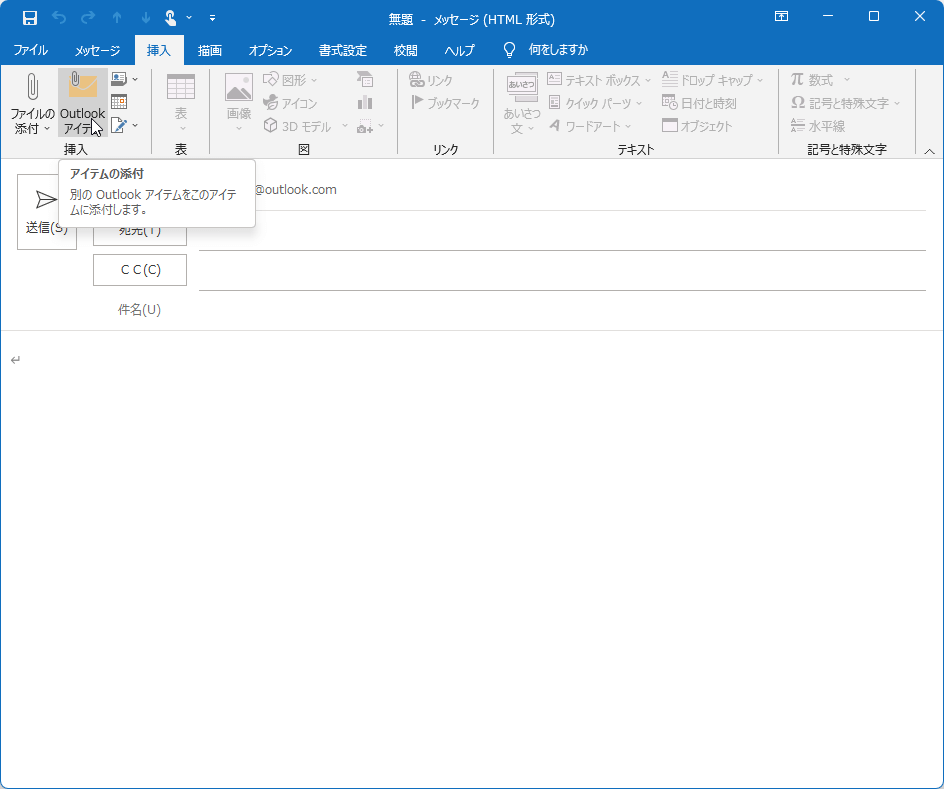
Task: Click the signature pen icon
Action: coord(119,125)
